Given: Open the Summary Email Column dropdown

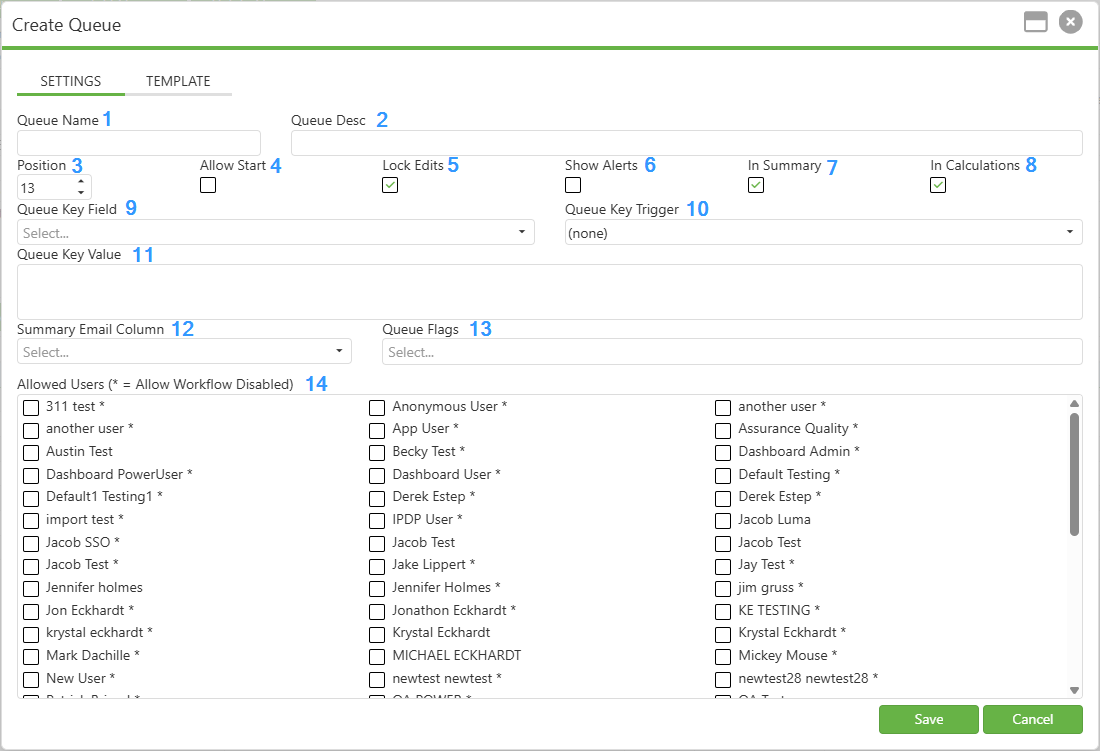Looking at the screenshot, I should 185,351.
